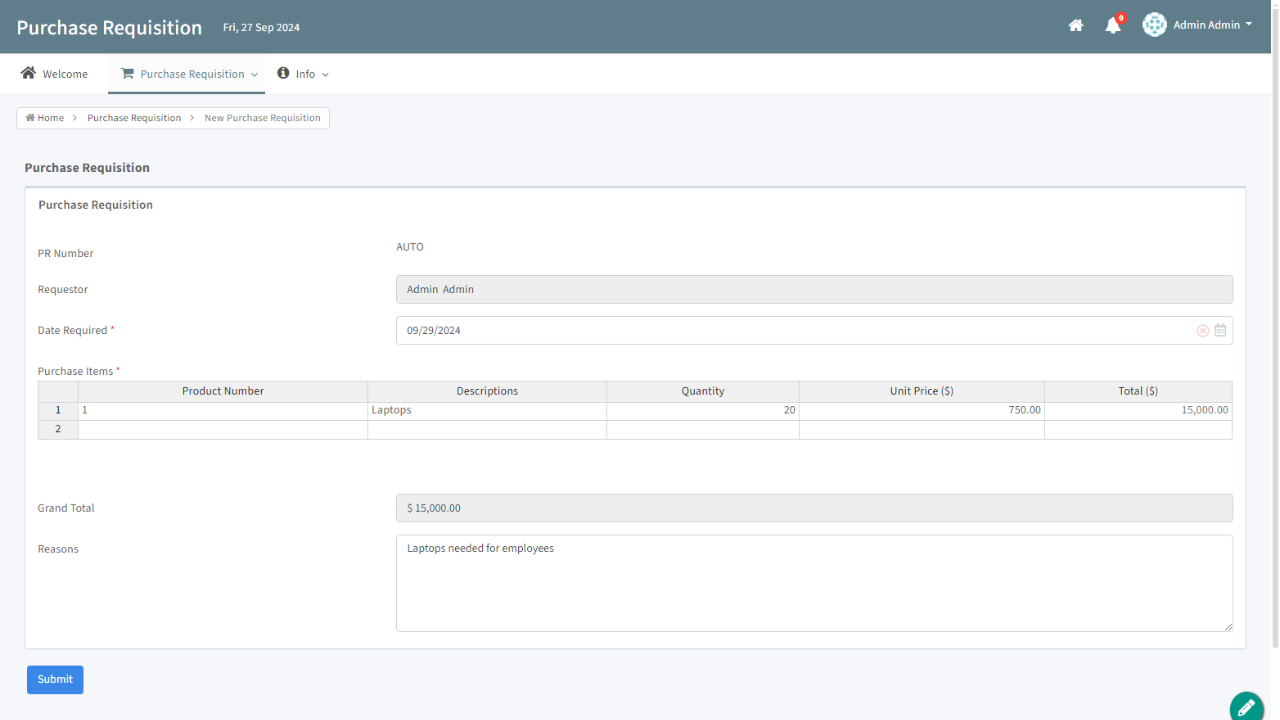Click the home icon in top header
Viewport: 1280px width, 720px height.
[1076, 26]
